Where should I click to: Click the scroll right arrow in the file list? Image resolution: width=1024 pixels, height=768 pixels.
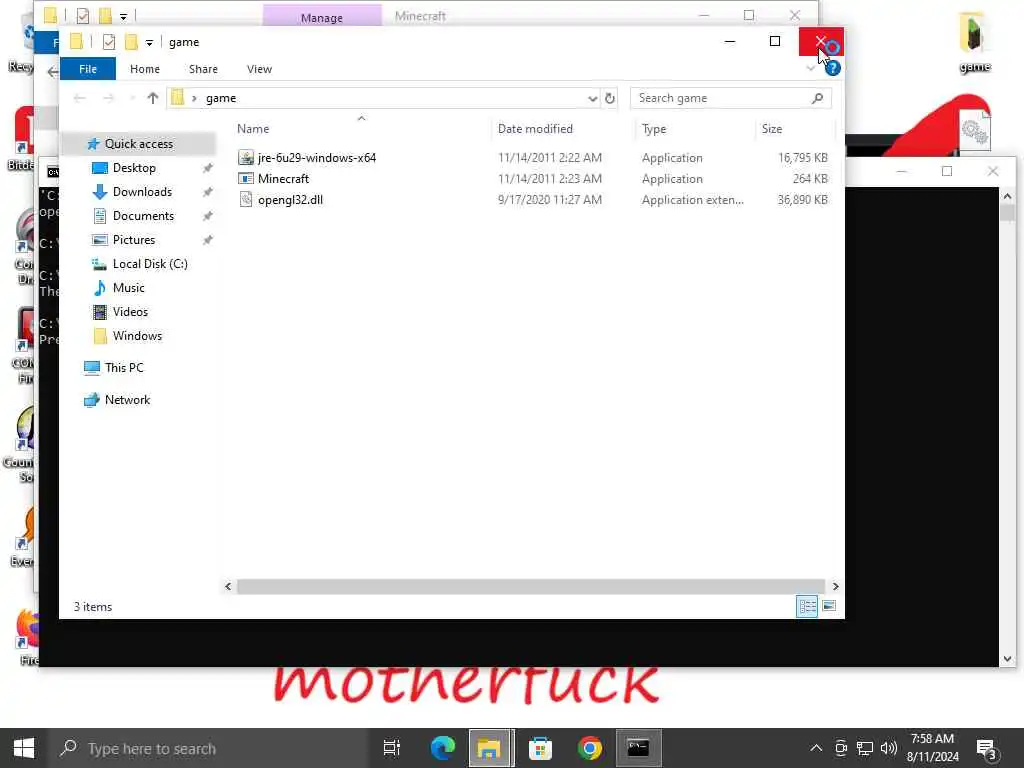[835, 586]
